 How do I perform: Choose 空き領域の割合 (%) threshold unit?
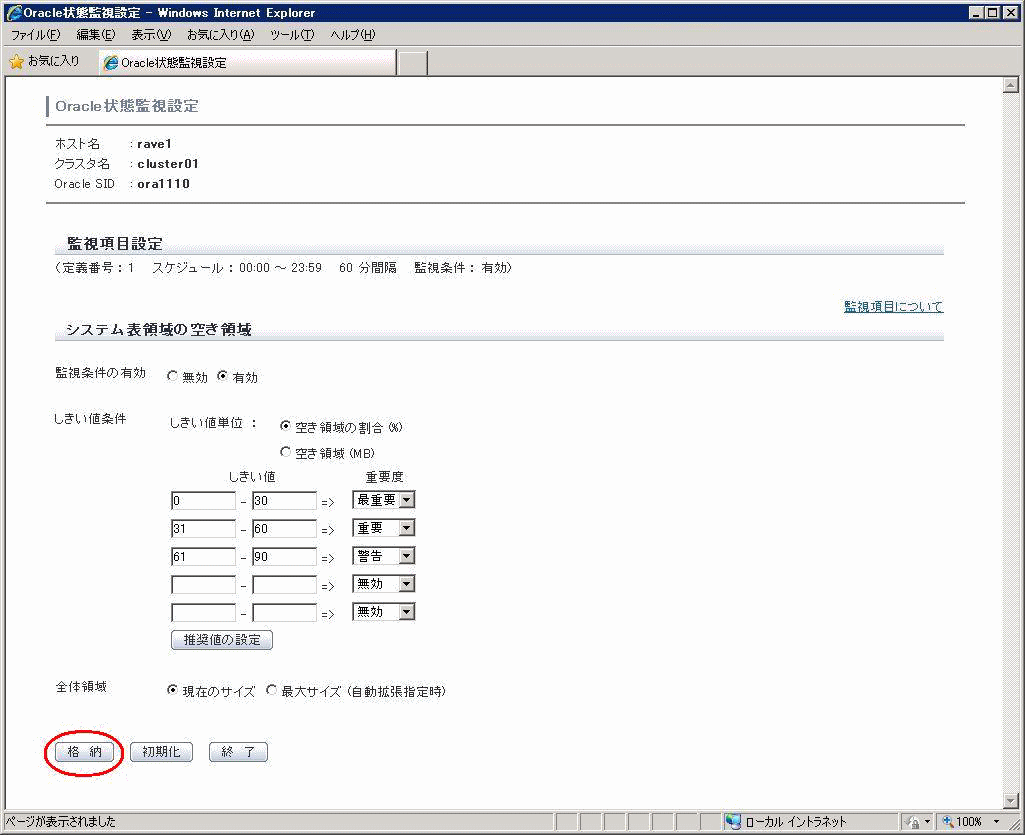click(x=285, y=426)
